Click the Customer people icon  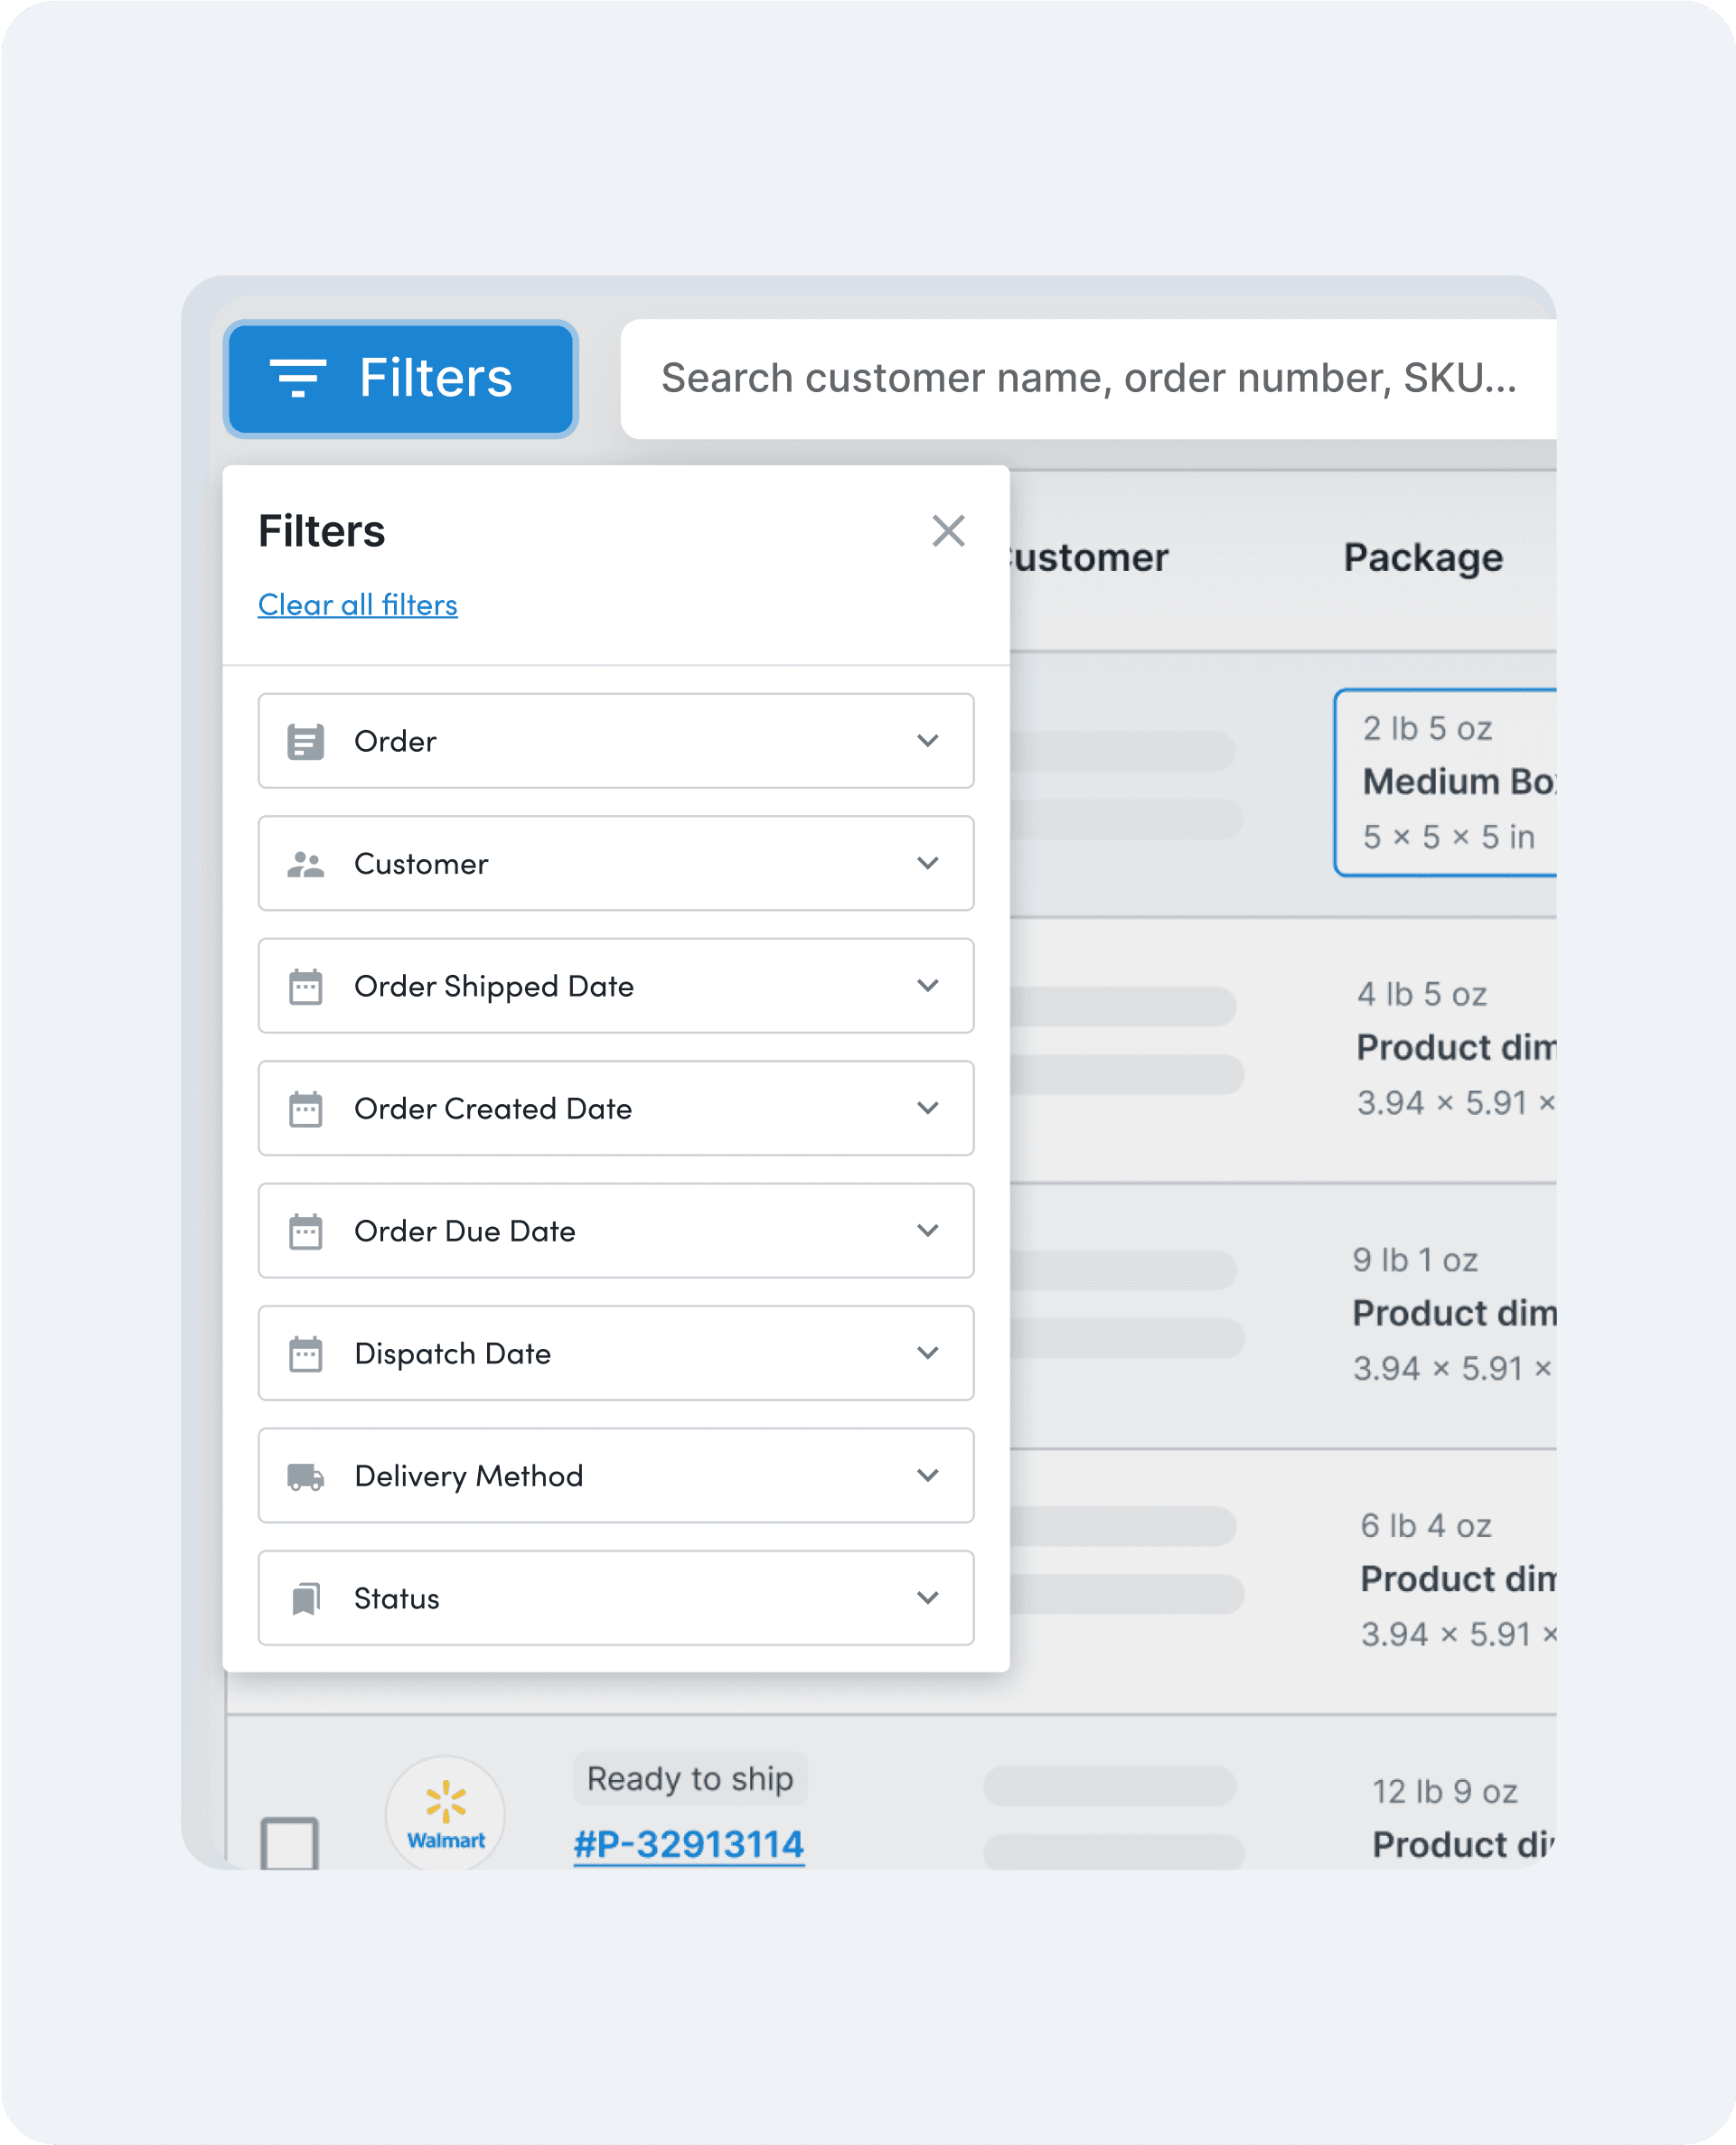coord(305,864)
